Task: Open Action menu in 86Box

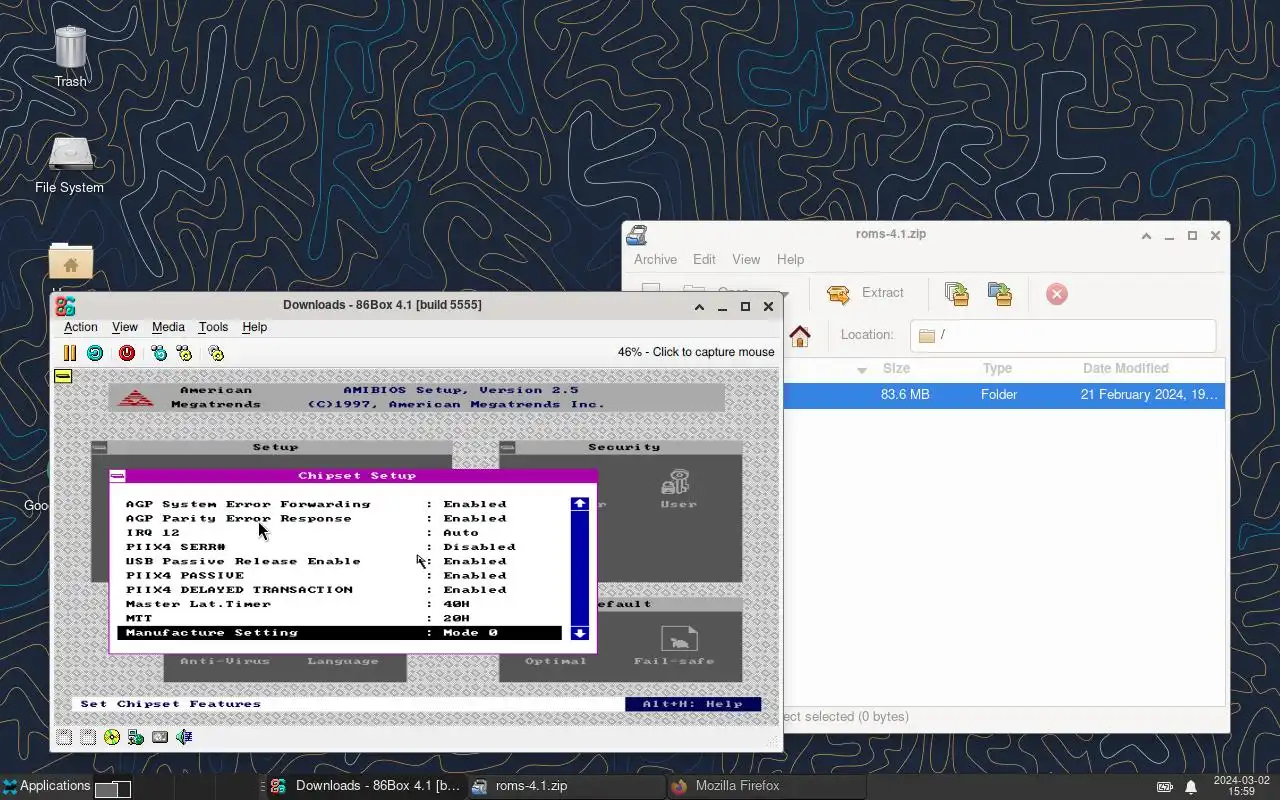Action: 81,327
